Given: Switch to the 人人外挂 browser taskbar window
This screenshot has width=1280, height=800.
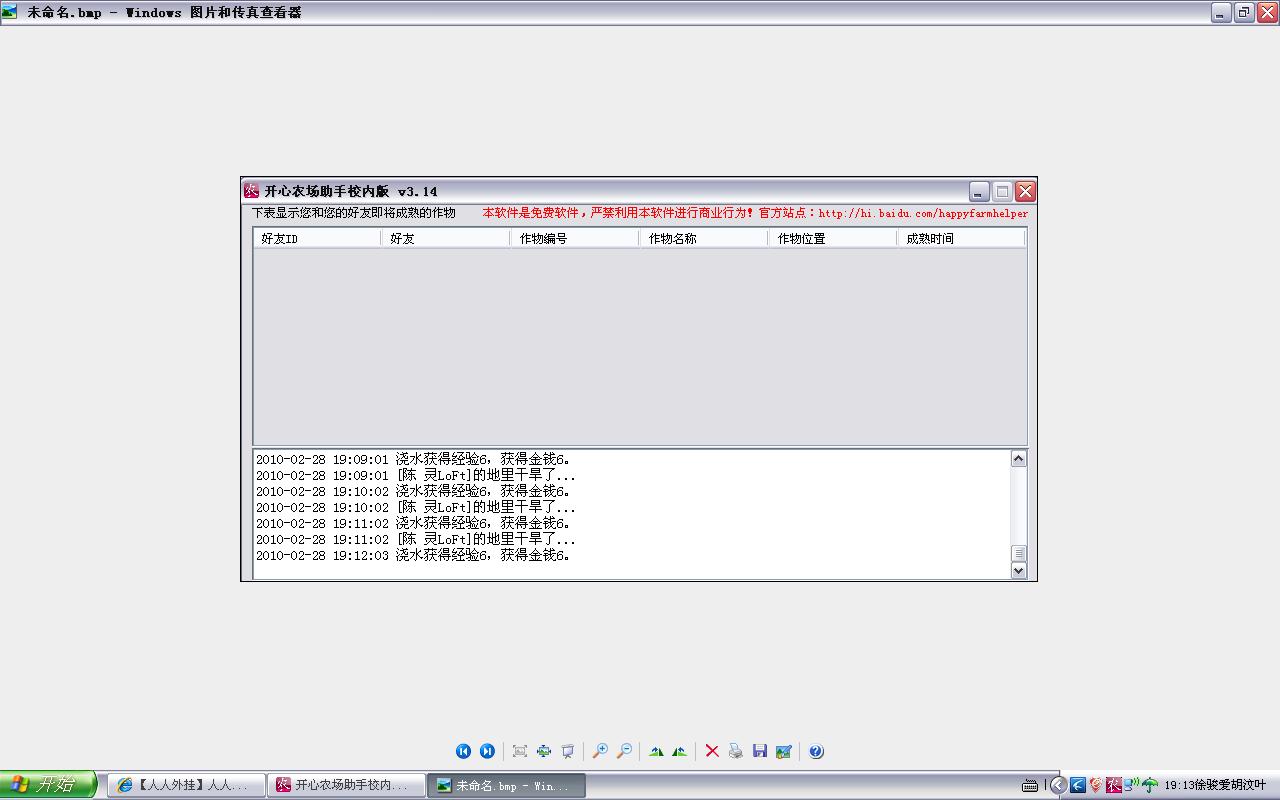Looking at the screenshot, I should [x=186, y=785].
